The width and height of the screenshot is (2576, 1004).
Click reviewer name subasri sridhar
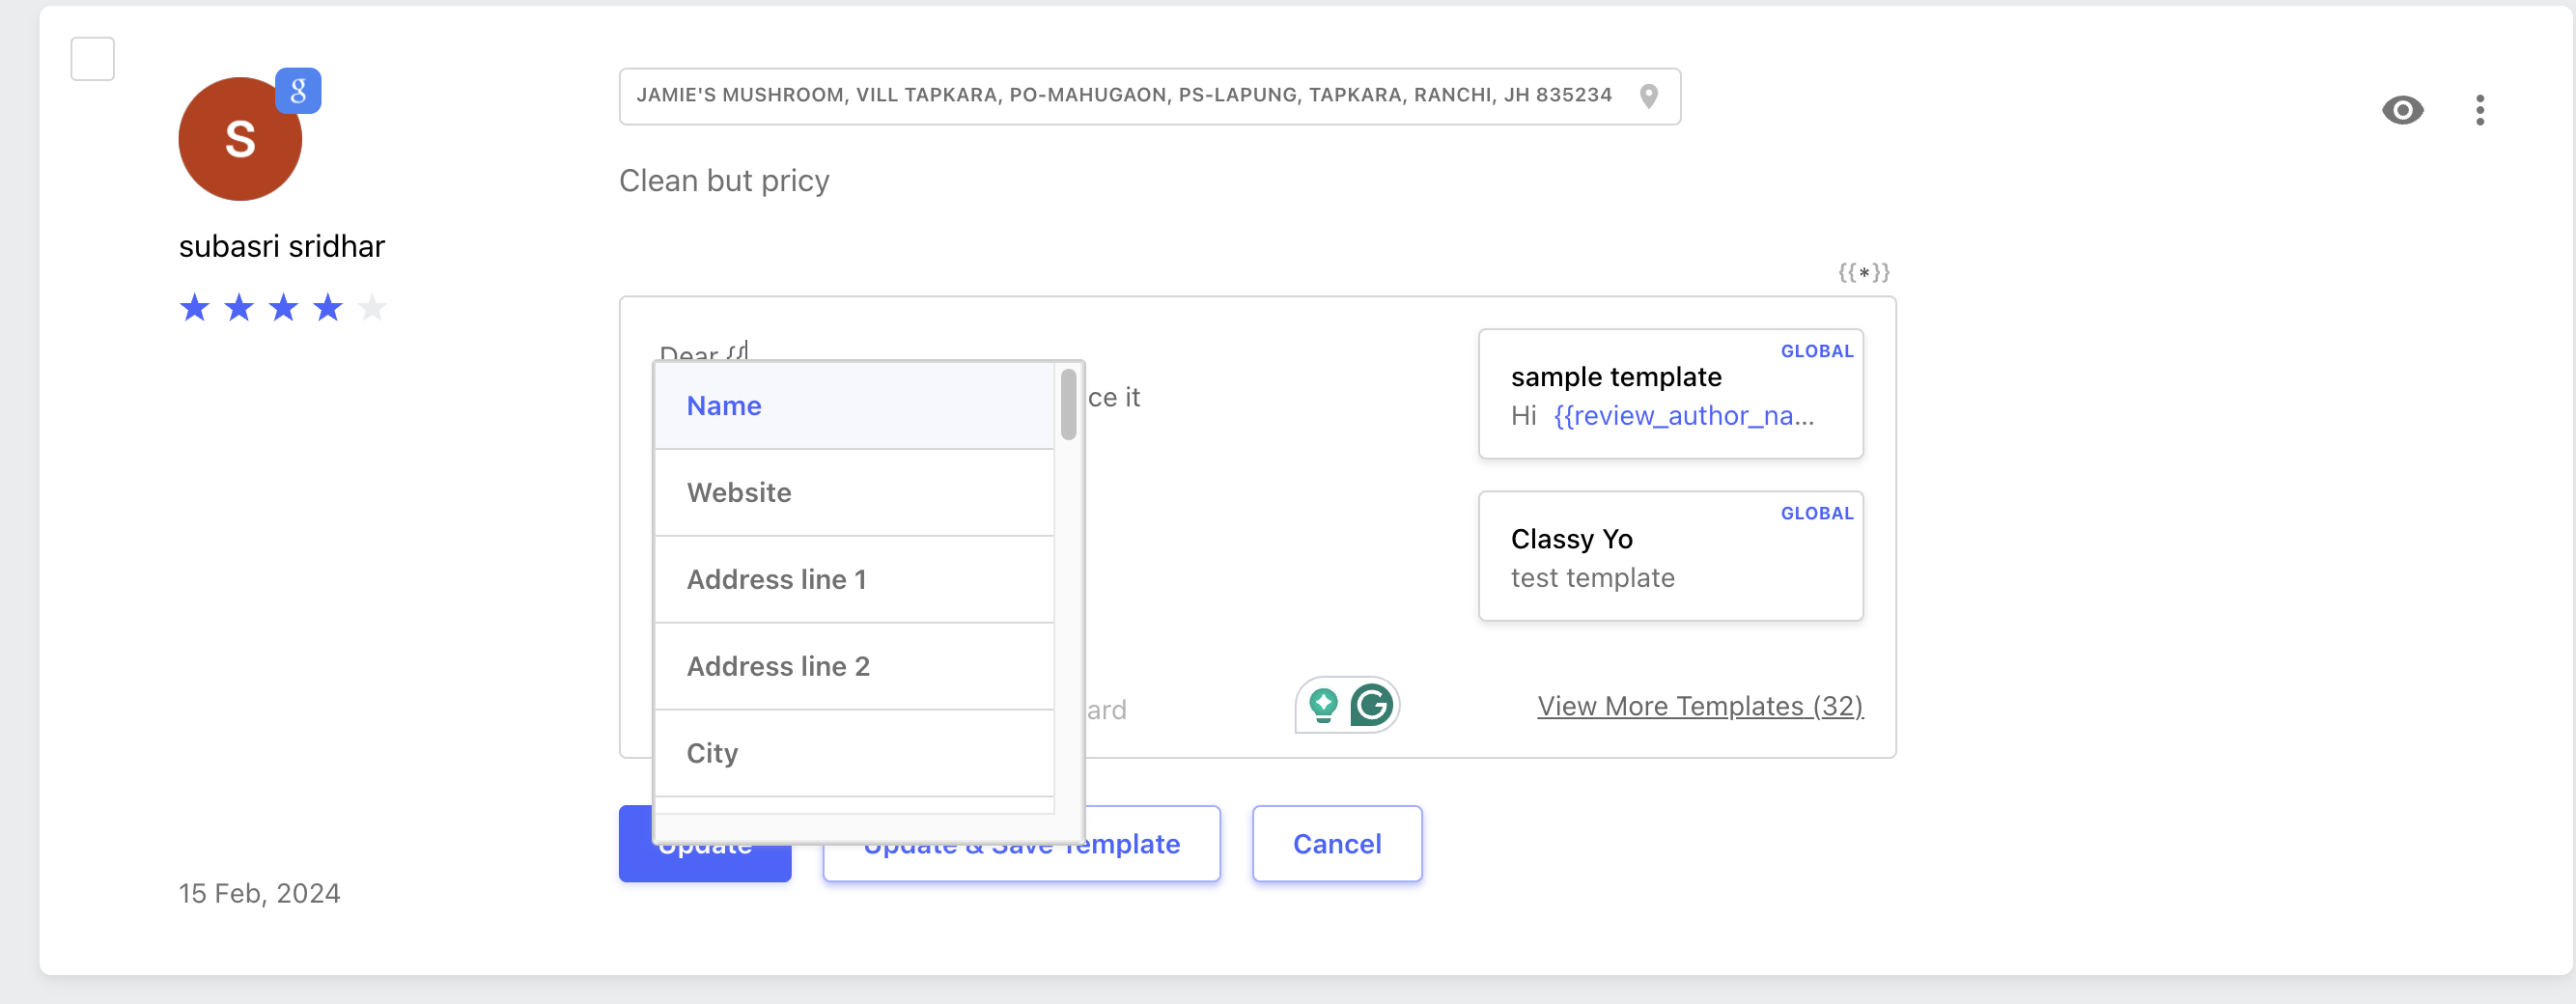pos(282,246)
